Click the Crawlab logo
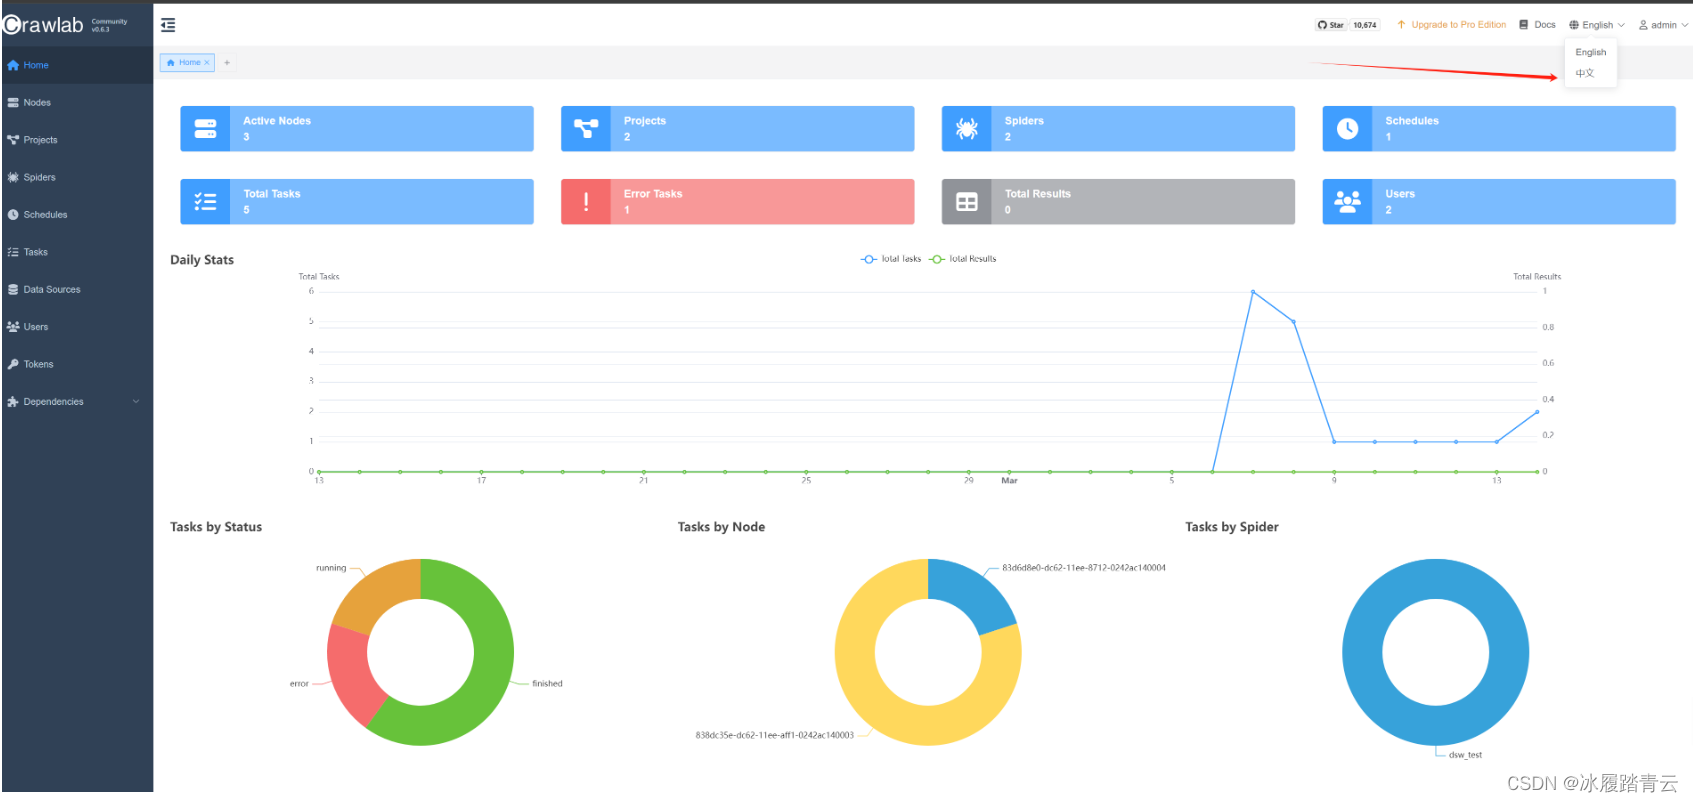Screen dimensions: 1693x802 pyautogui.click(x=43, y=25)
